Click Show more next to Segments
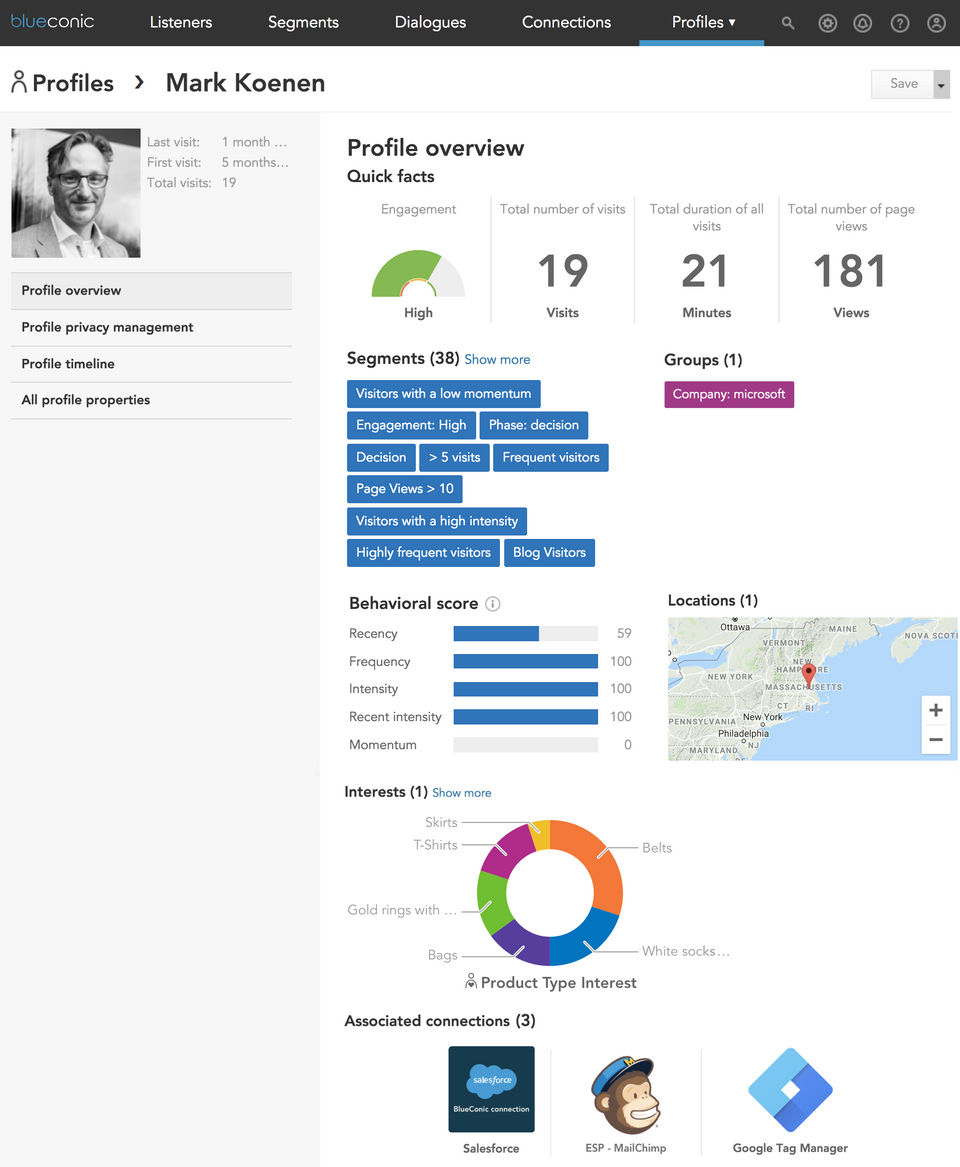 (497, 359)
